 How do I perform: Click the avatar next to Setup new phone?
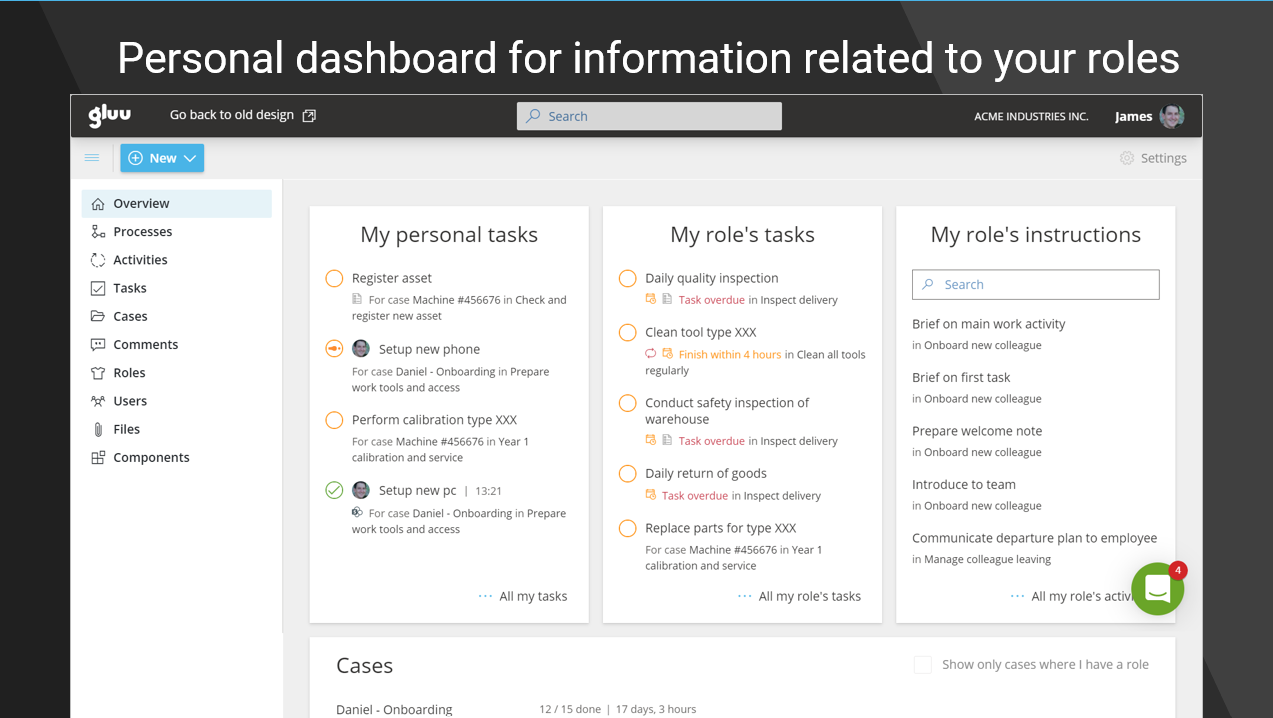(361, 349)
